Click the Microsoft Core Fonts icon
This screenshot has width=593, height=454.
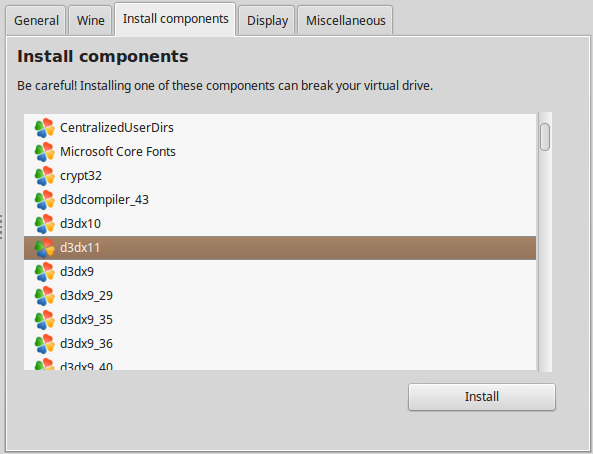pyautogui.click(x=45, y=152)
